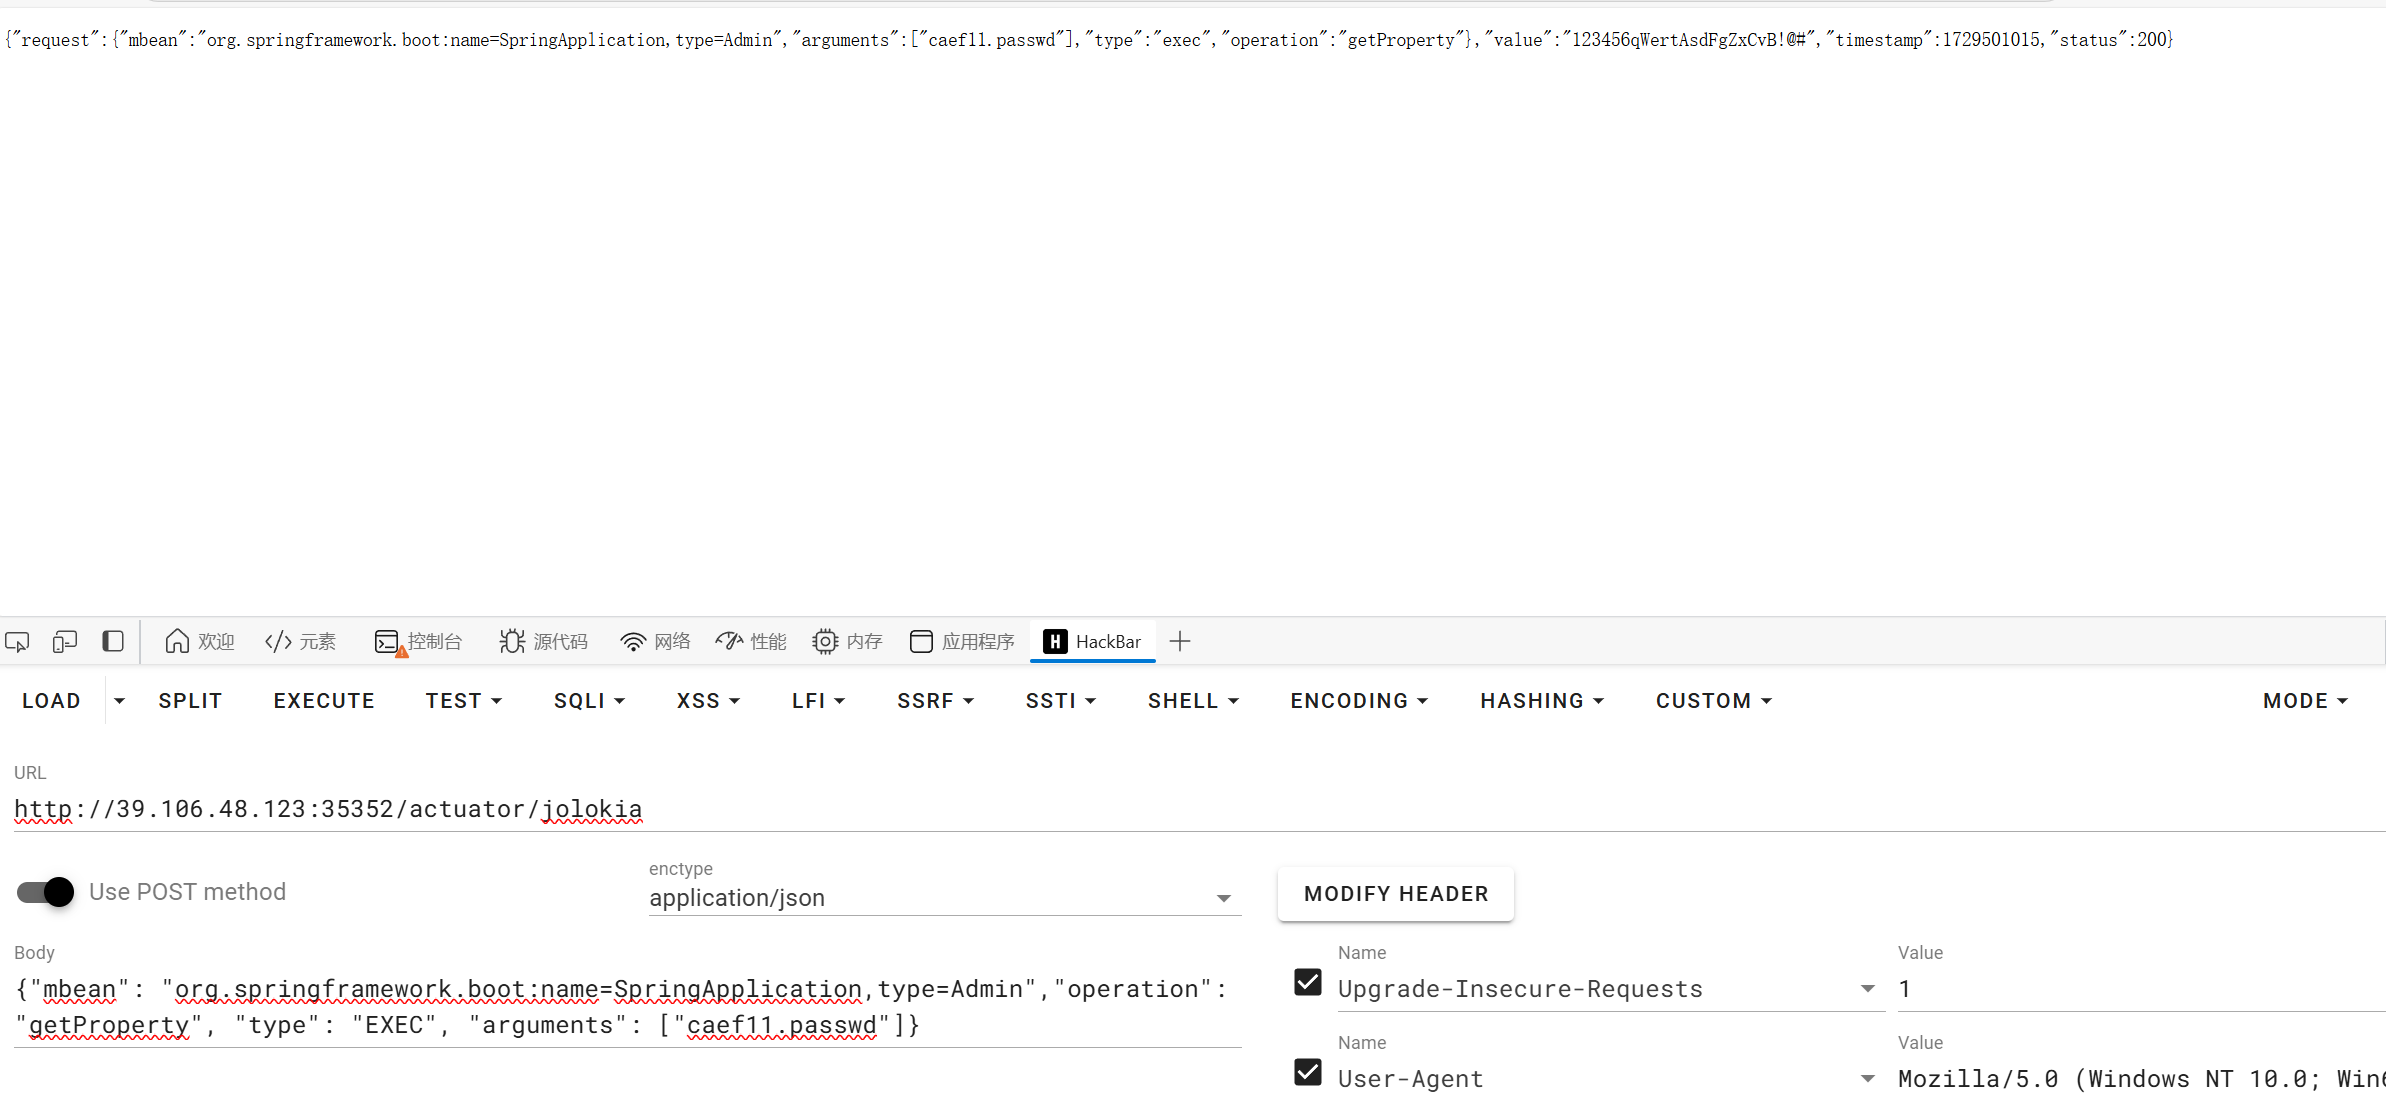Click the EXECUTE button
This screenshot has width=2386, height=1100.
click(x=324, y=701)
